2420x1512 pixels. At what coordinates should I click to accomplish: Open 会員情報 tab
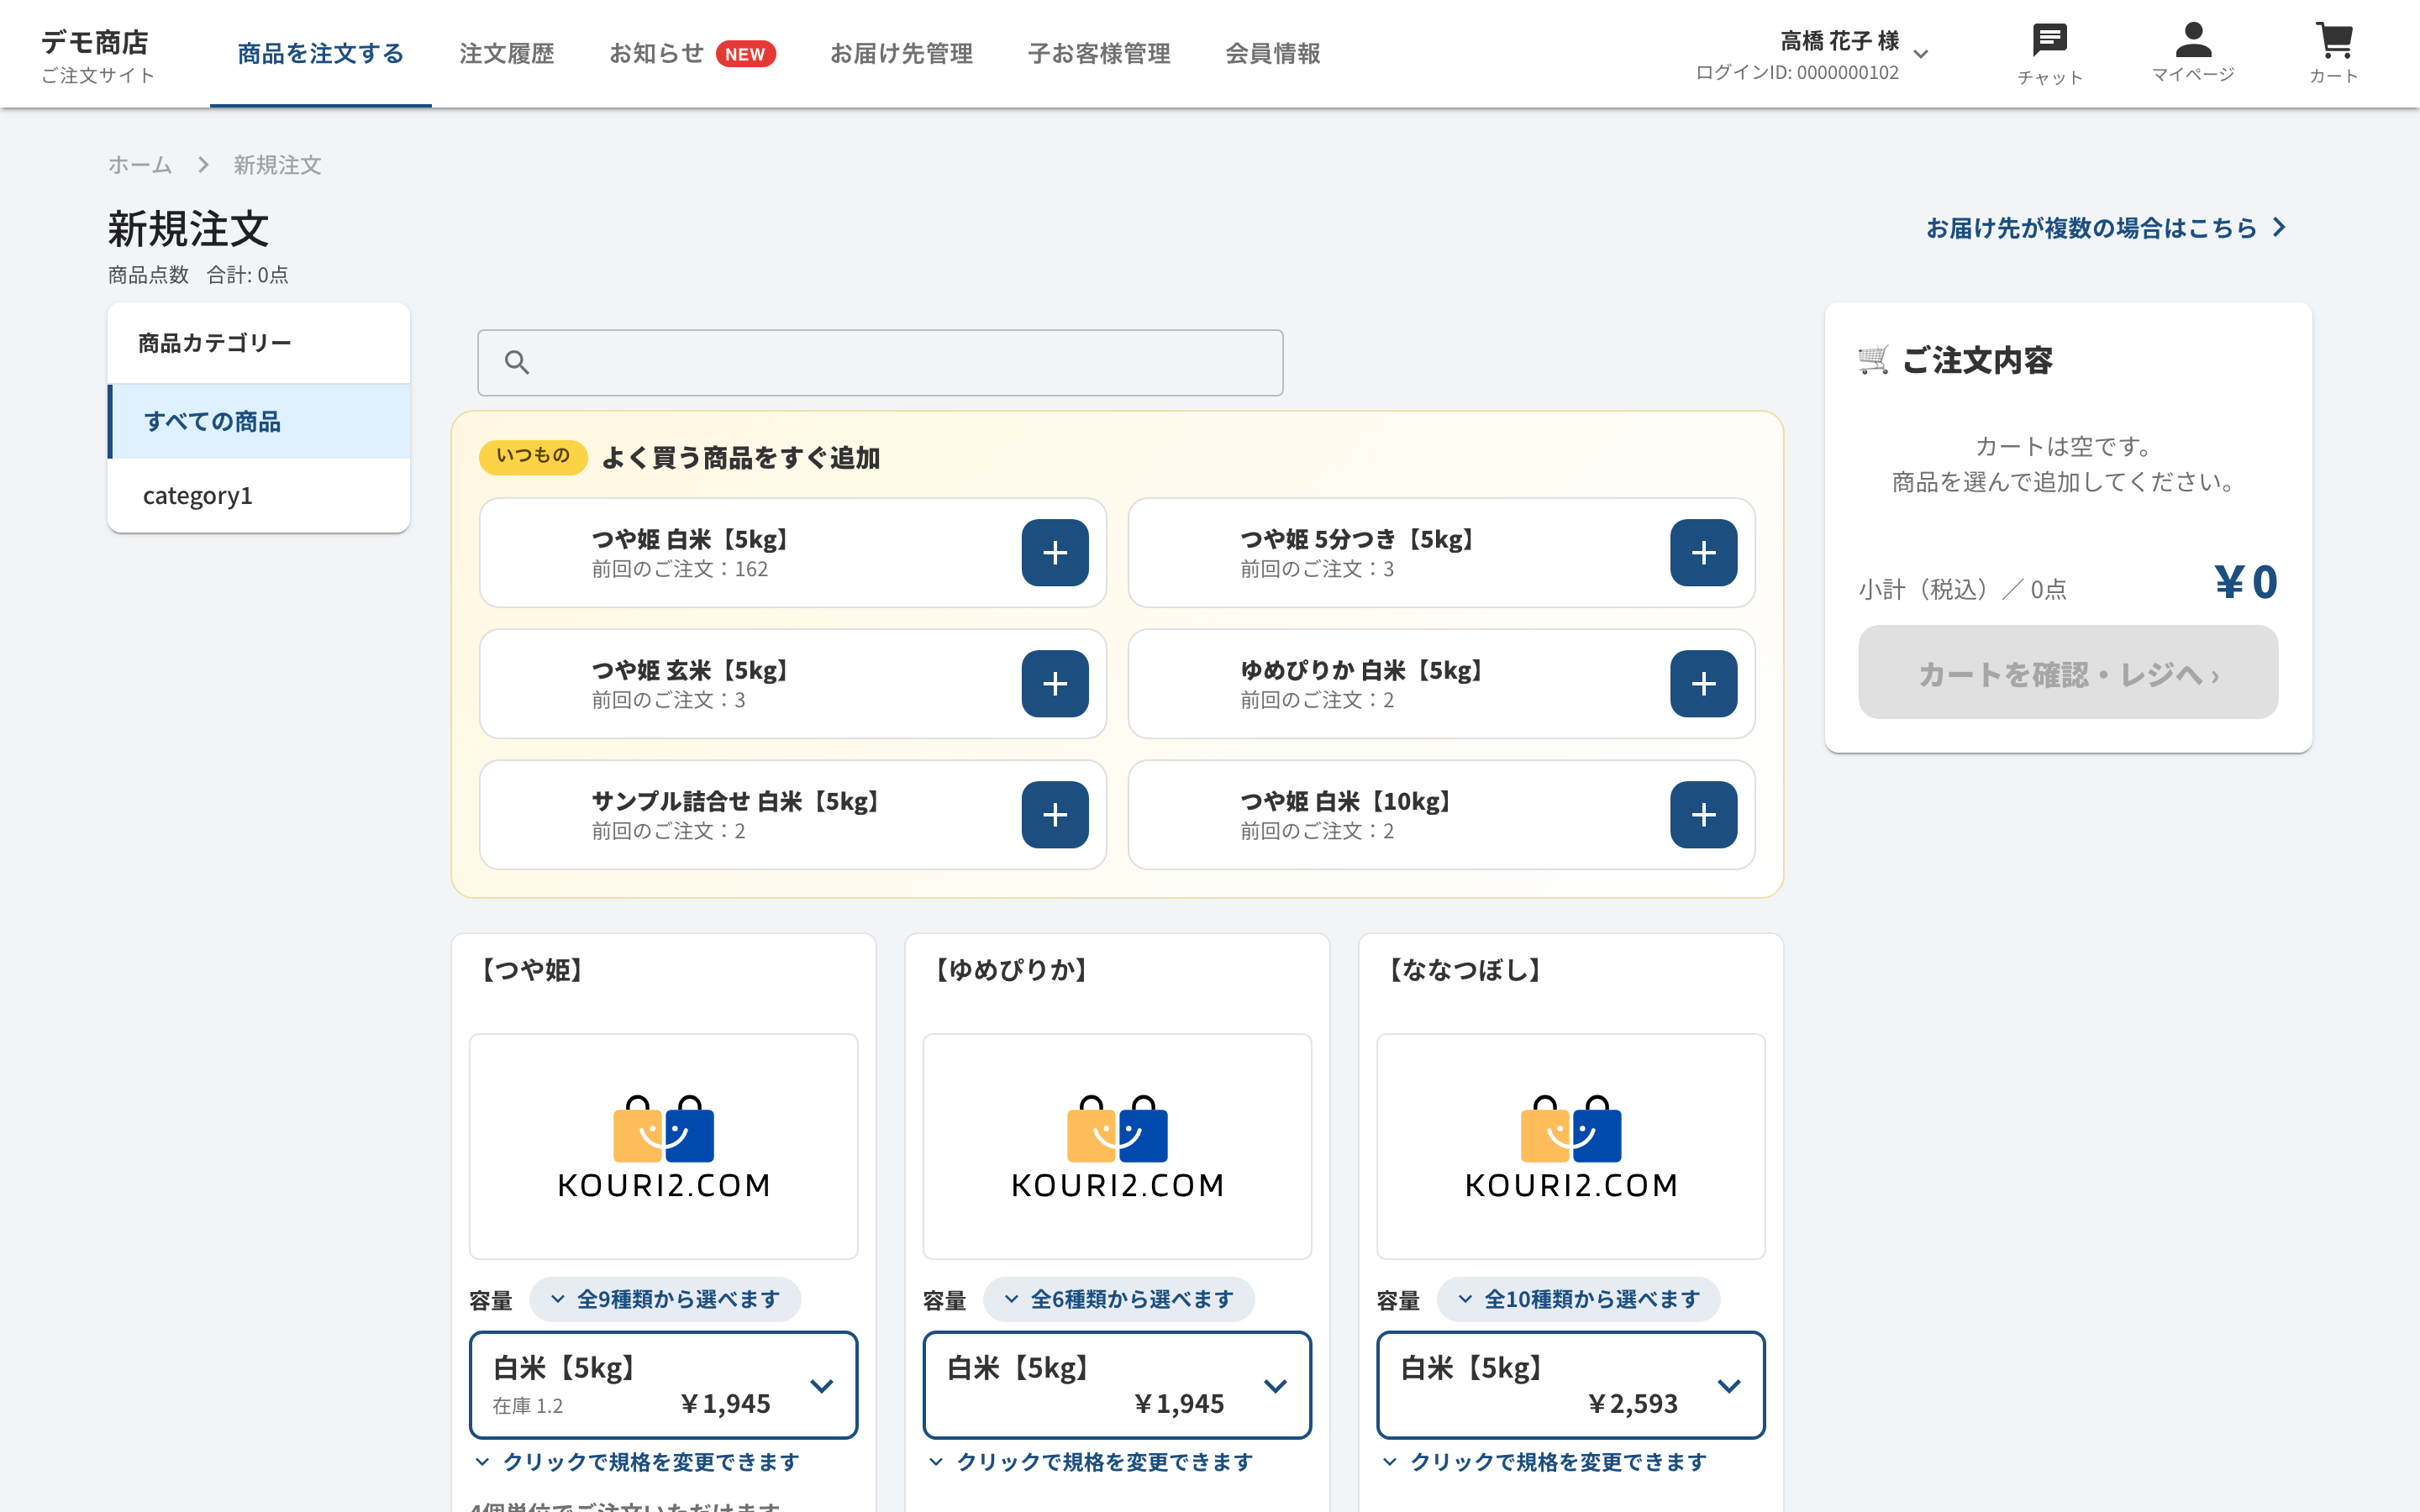1272,53
